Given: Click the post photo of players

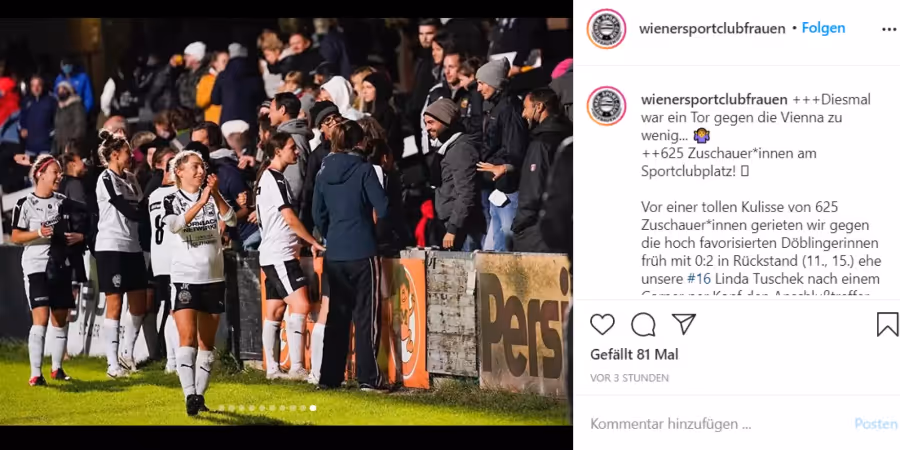Looking at the screenshot, I should pyautogui.click(x=286, y=222).
